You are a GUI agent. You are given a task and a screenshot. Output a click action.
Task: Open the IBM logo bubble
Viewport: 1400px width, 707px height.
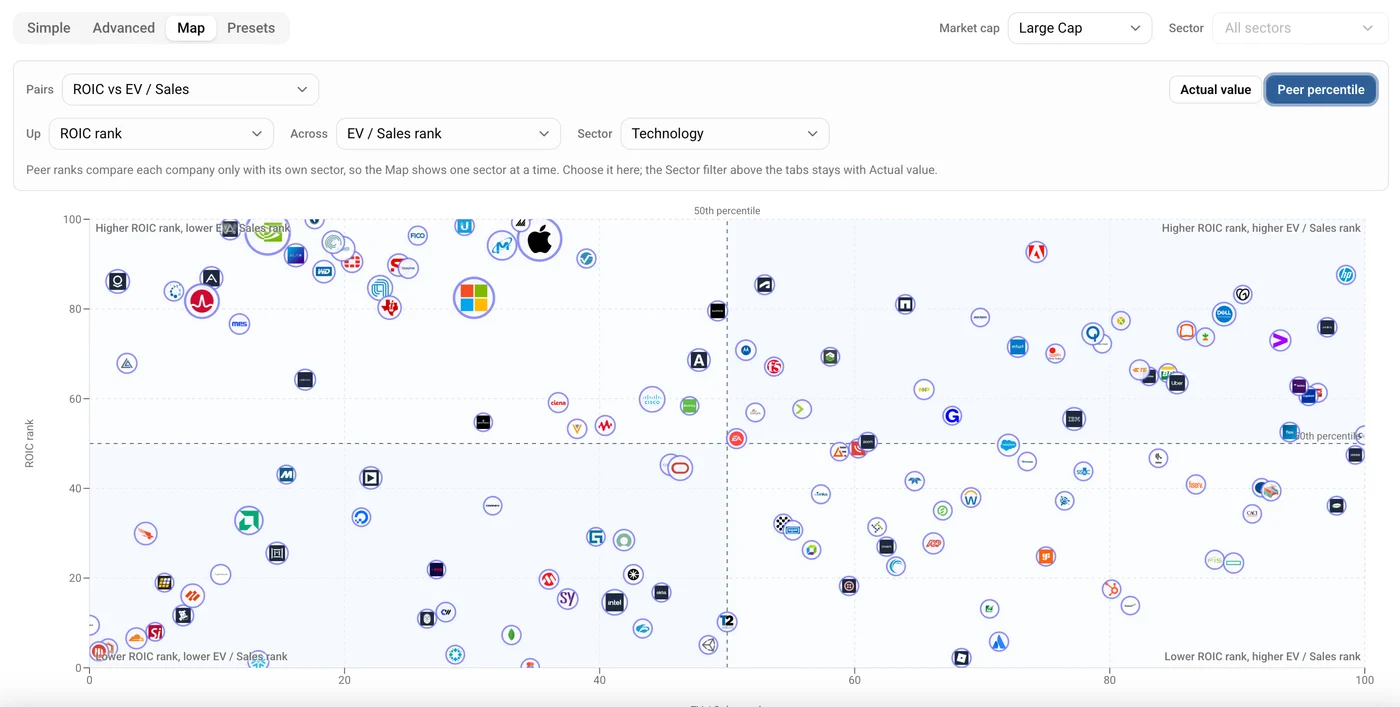click(1074, 419)
